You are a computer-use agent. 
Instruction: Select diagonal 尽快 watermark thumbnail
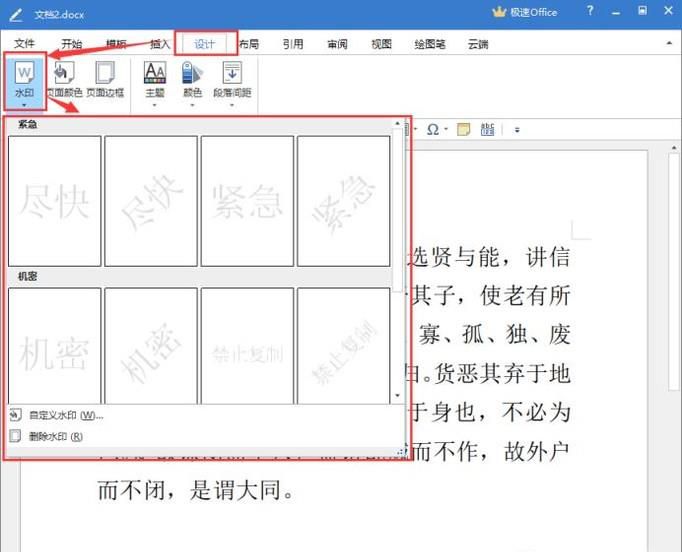151,201
